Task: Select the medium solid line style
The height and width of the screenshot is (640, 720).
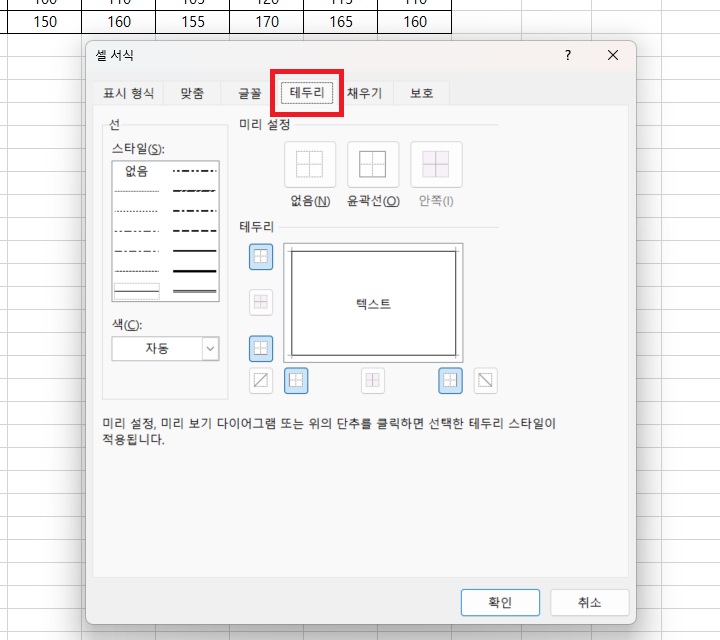Action: click(195, 251)
